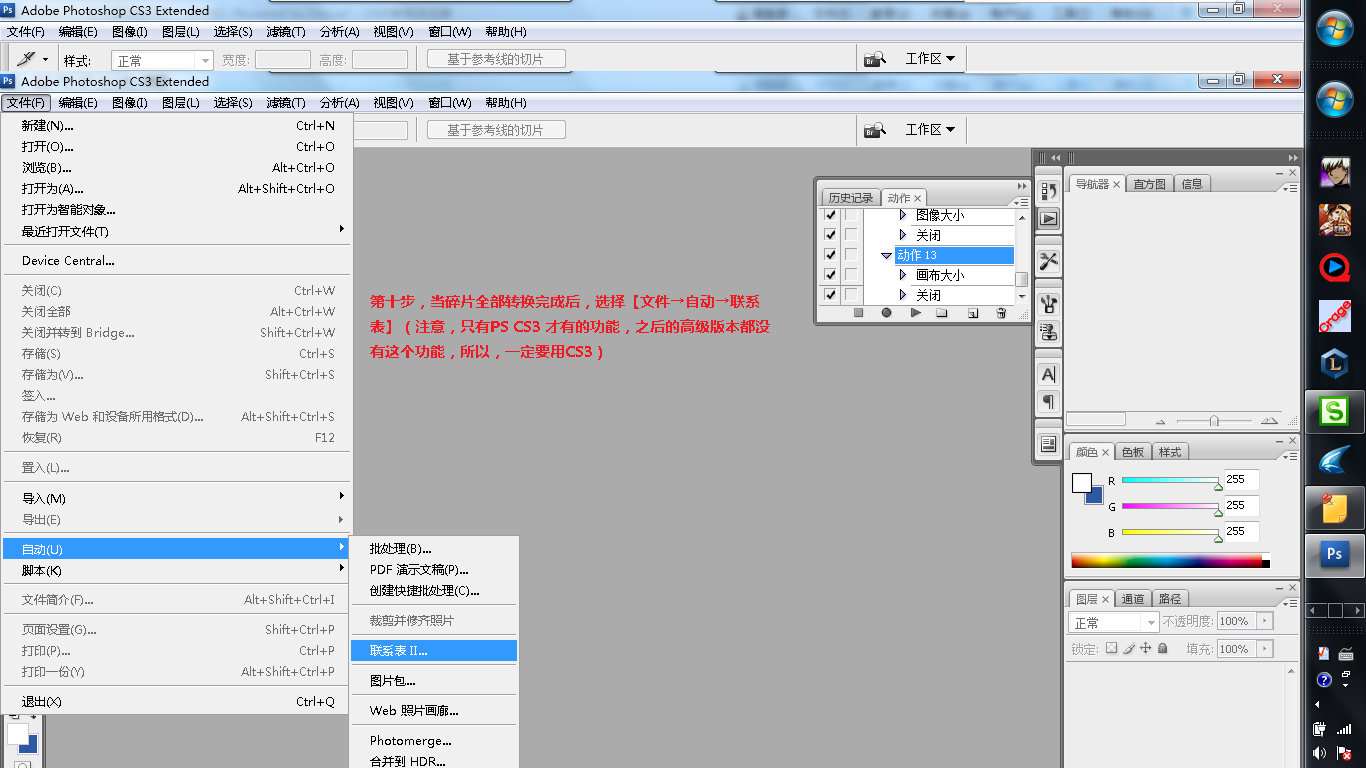Toggle dialog box for 图像大小 step
This screenshot has height=768, width=1366.
[x=851, y=215]
